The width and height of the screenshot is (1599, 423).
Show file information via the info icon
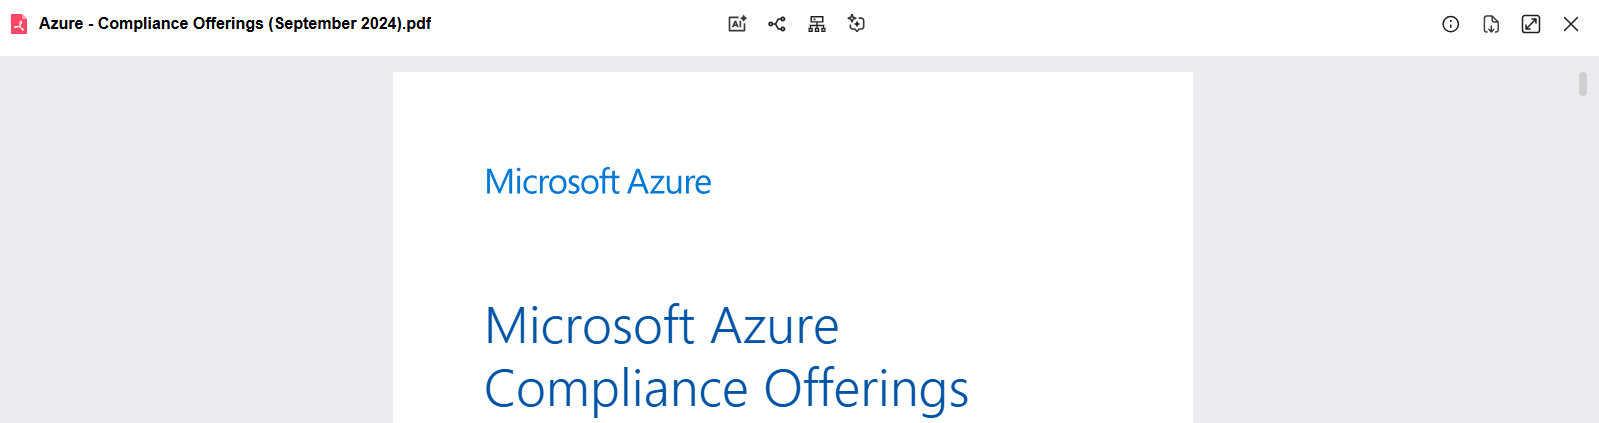[x=1451, y=24]
